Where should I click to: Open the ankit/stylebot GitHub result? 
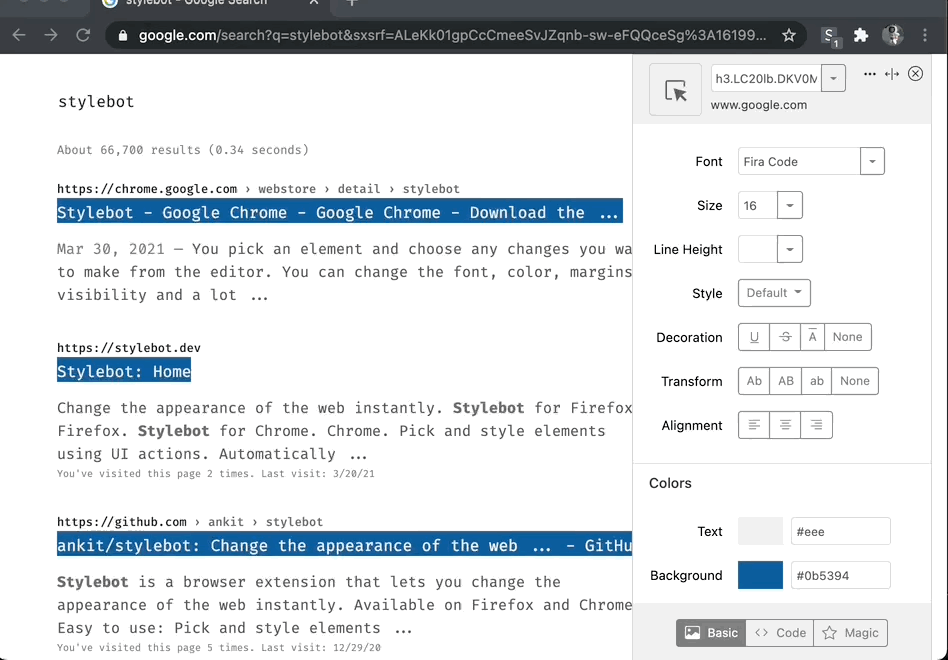(345, 545)
